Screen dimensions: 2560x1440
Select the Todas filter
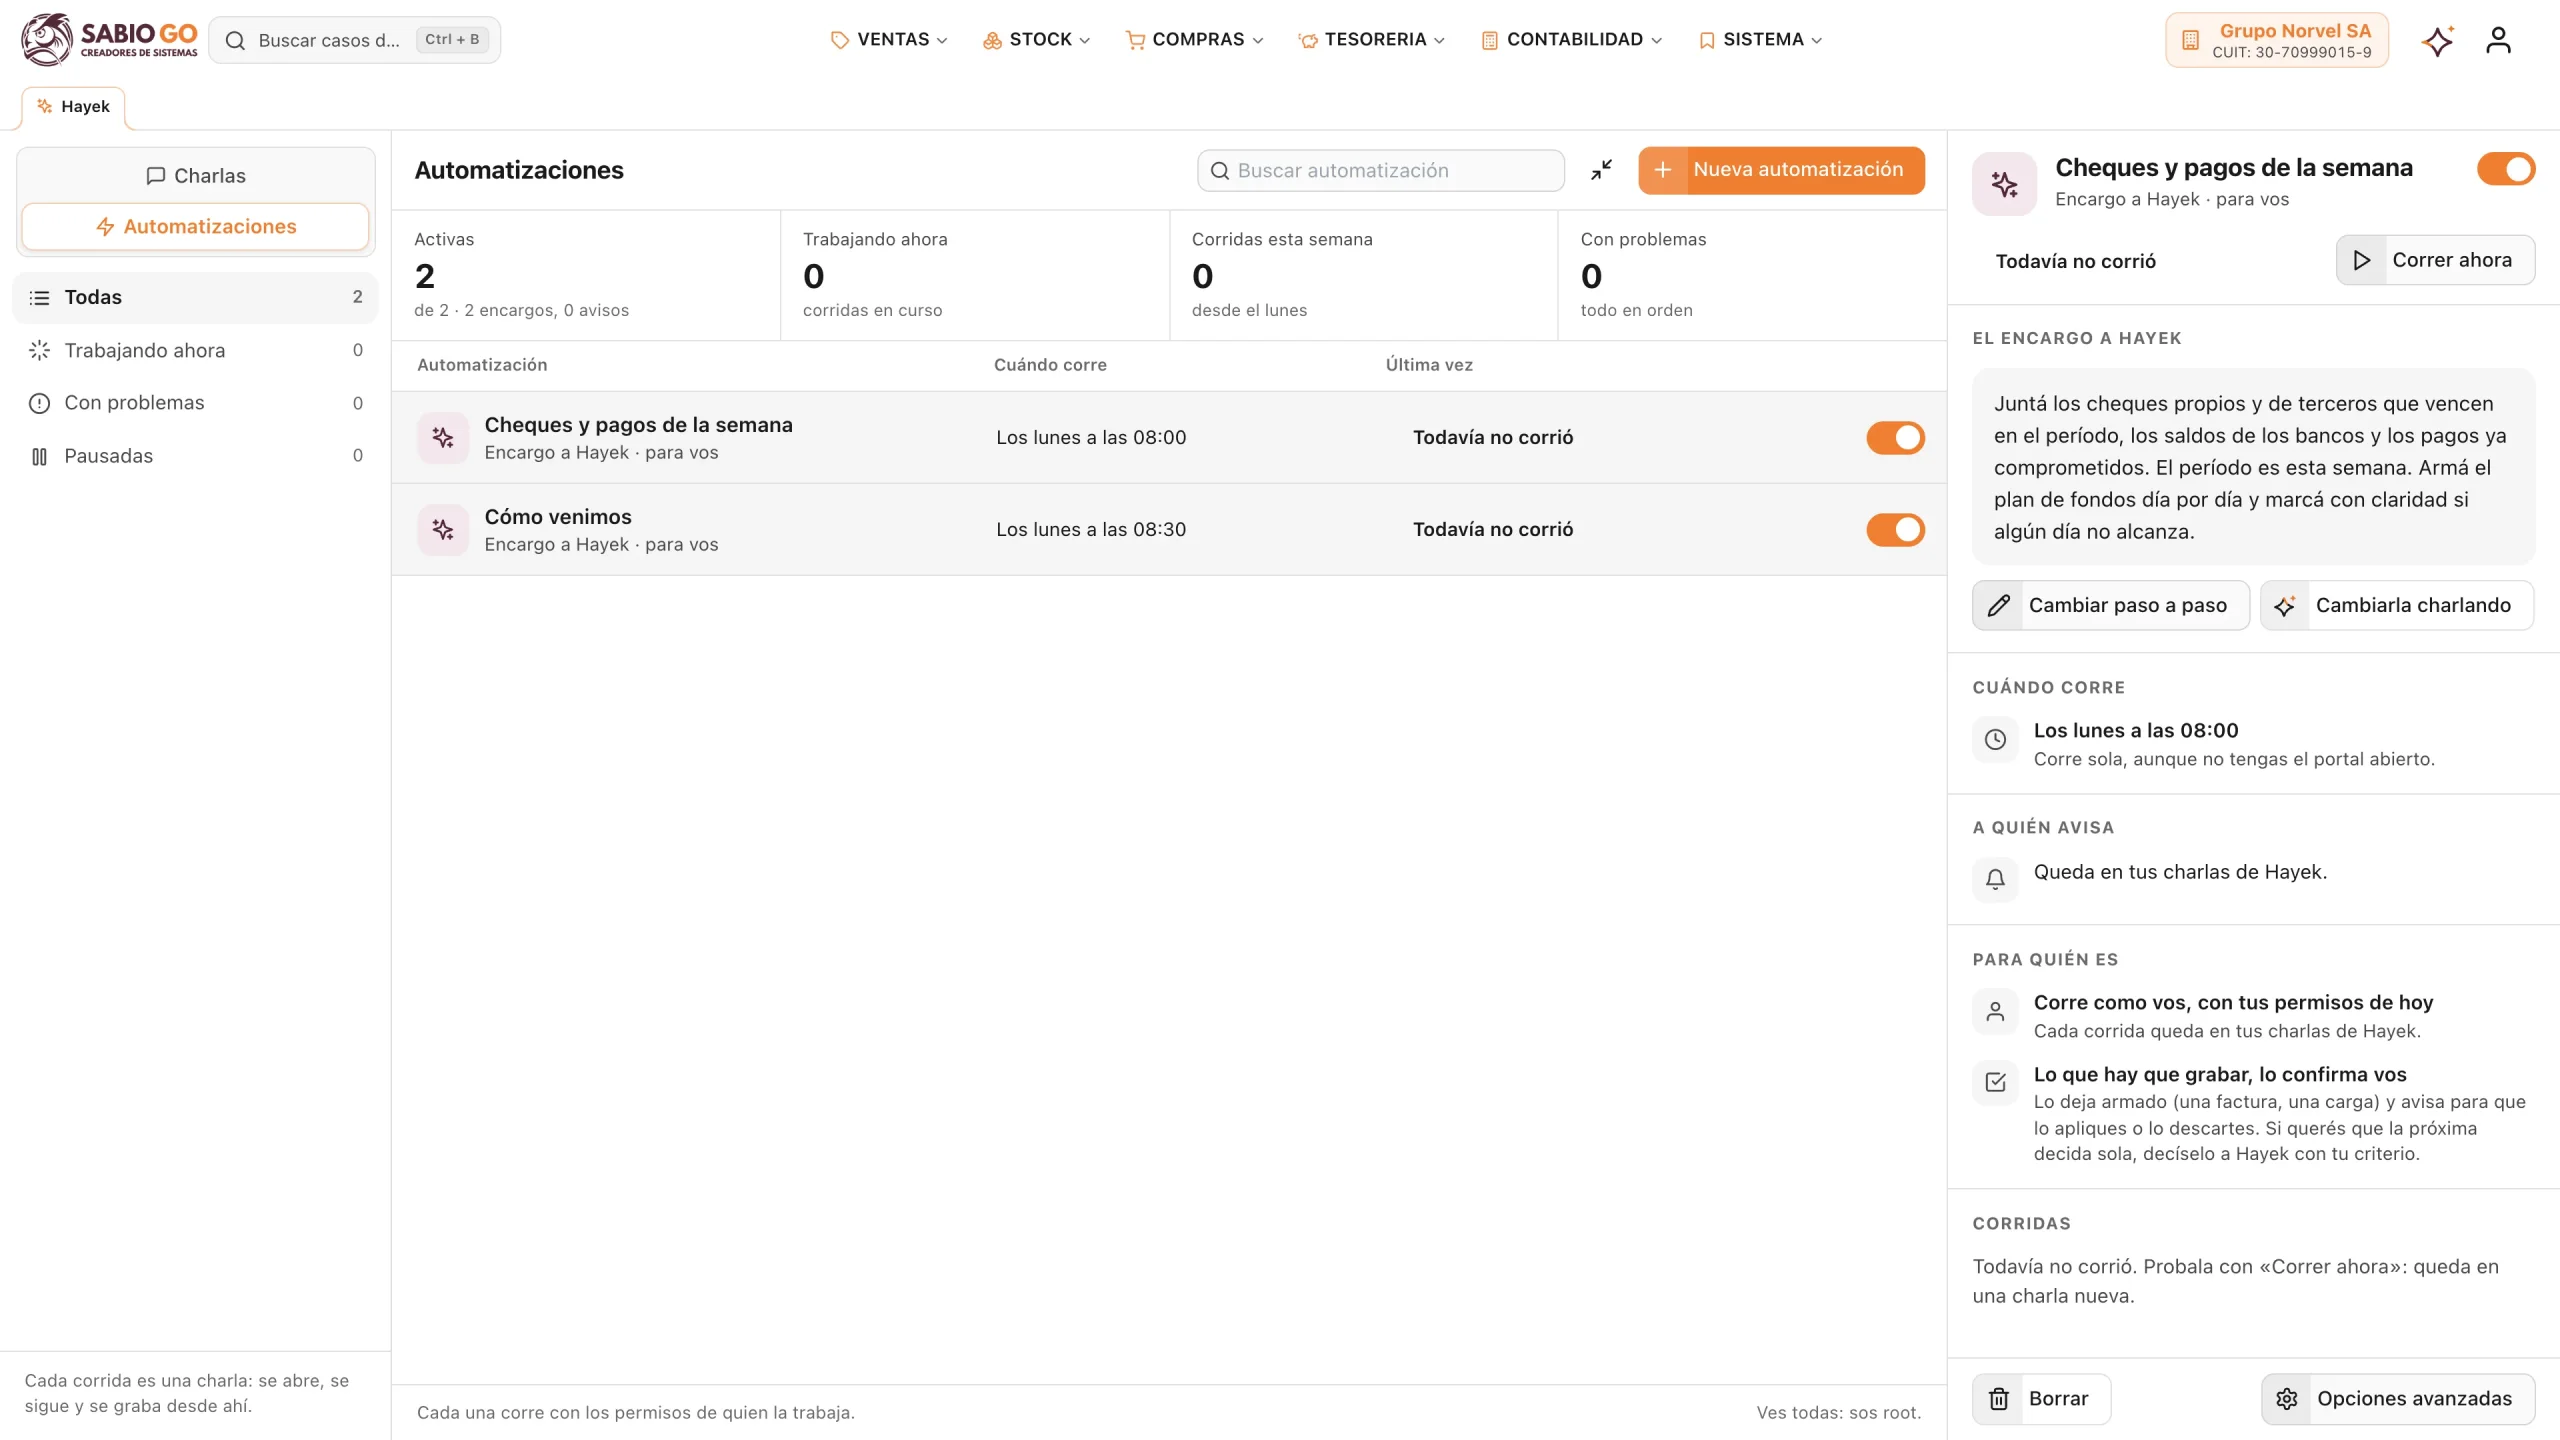pyautogui.click(x=196, y=298)
